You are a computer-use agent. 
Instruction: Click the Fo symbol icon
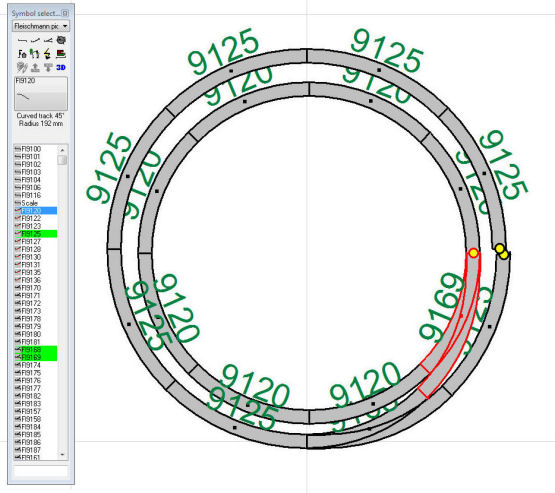22,54
